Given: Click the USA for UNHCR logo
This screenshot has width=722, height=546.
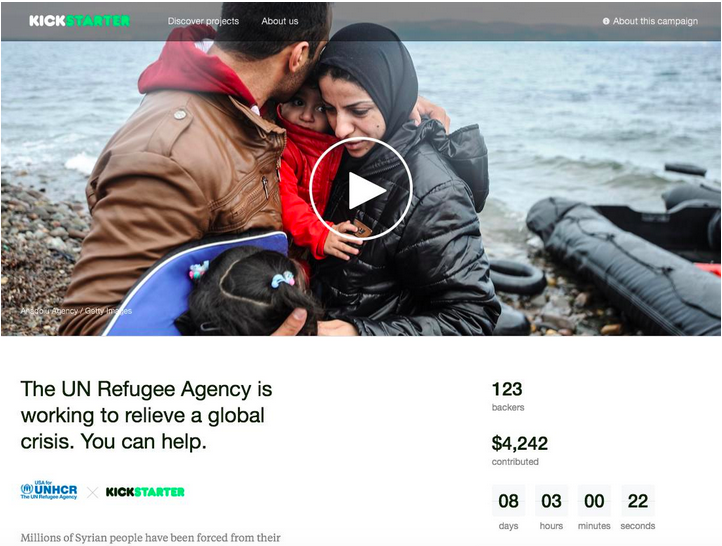Looking at the screenshot, I should [49, 490].
